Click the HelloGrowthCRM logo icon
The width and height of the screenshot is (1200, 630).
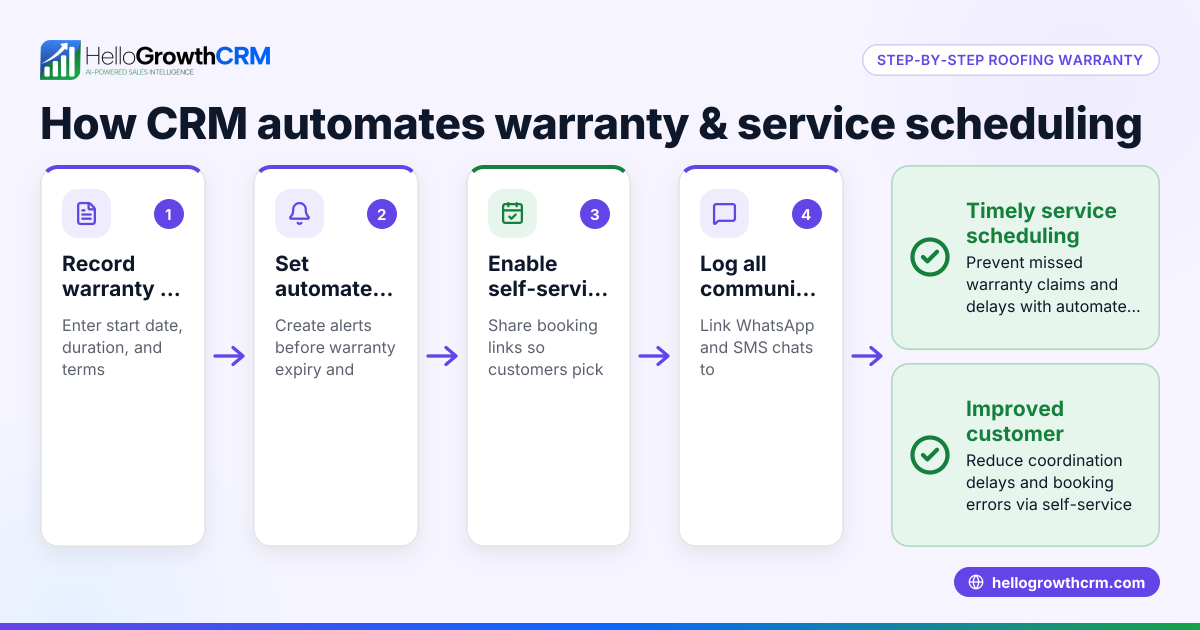(60, 60)
